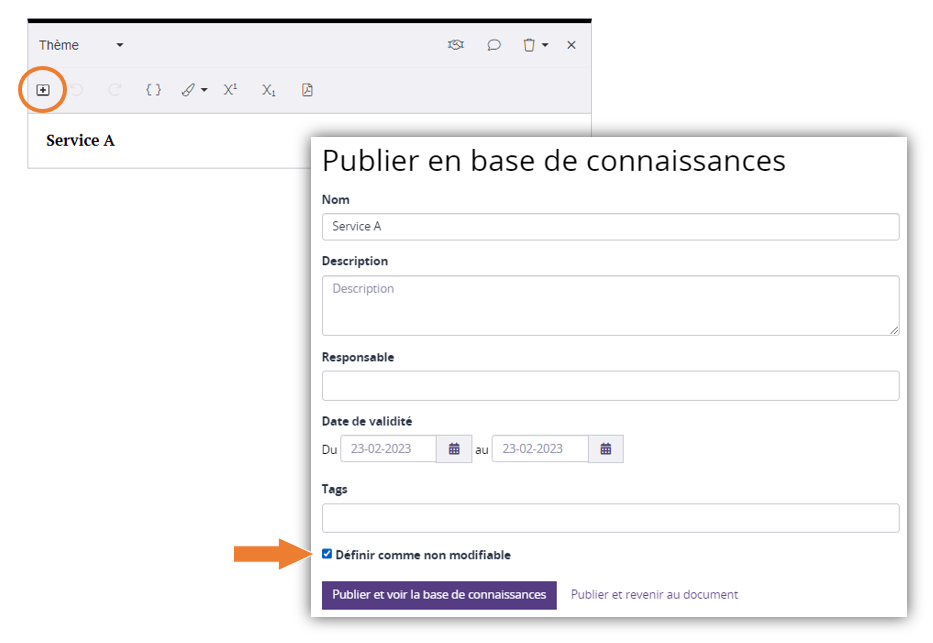Uncheck Définir comme non modifiable

point(327,554)
